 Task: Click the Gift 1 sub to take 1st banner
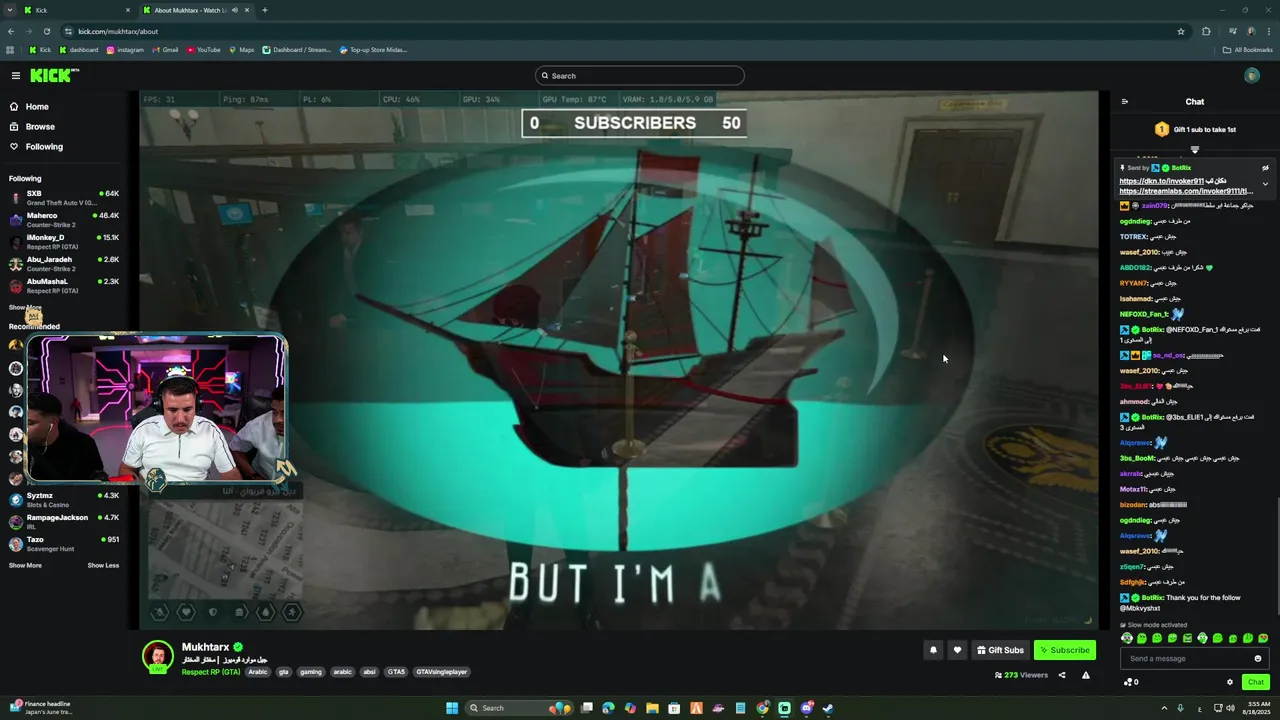click(1195, 129)
